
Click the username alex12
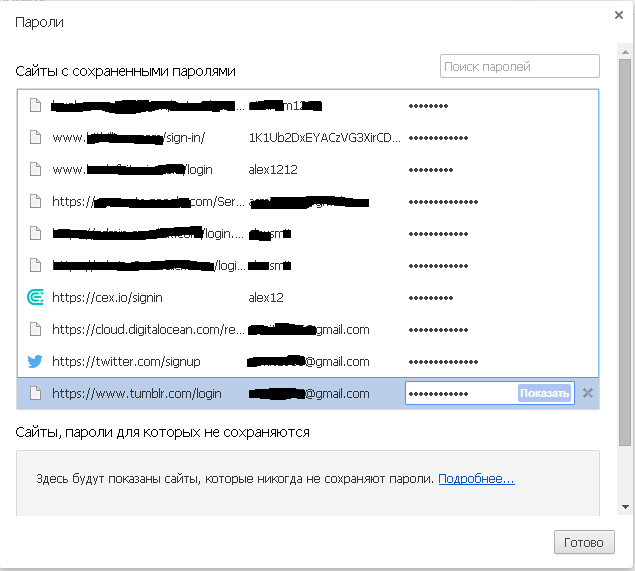(x=266, y=298)
